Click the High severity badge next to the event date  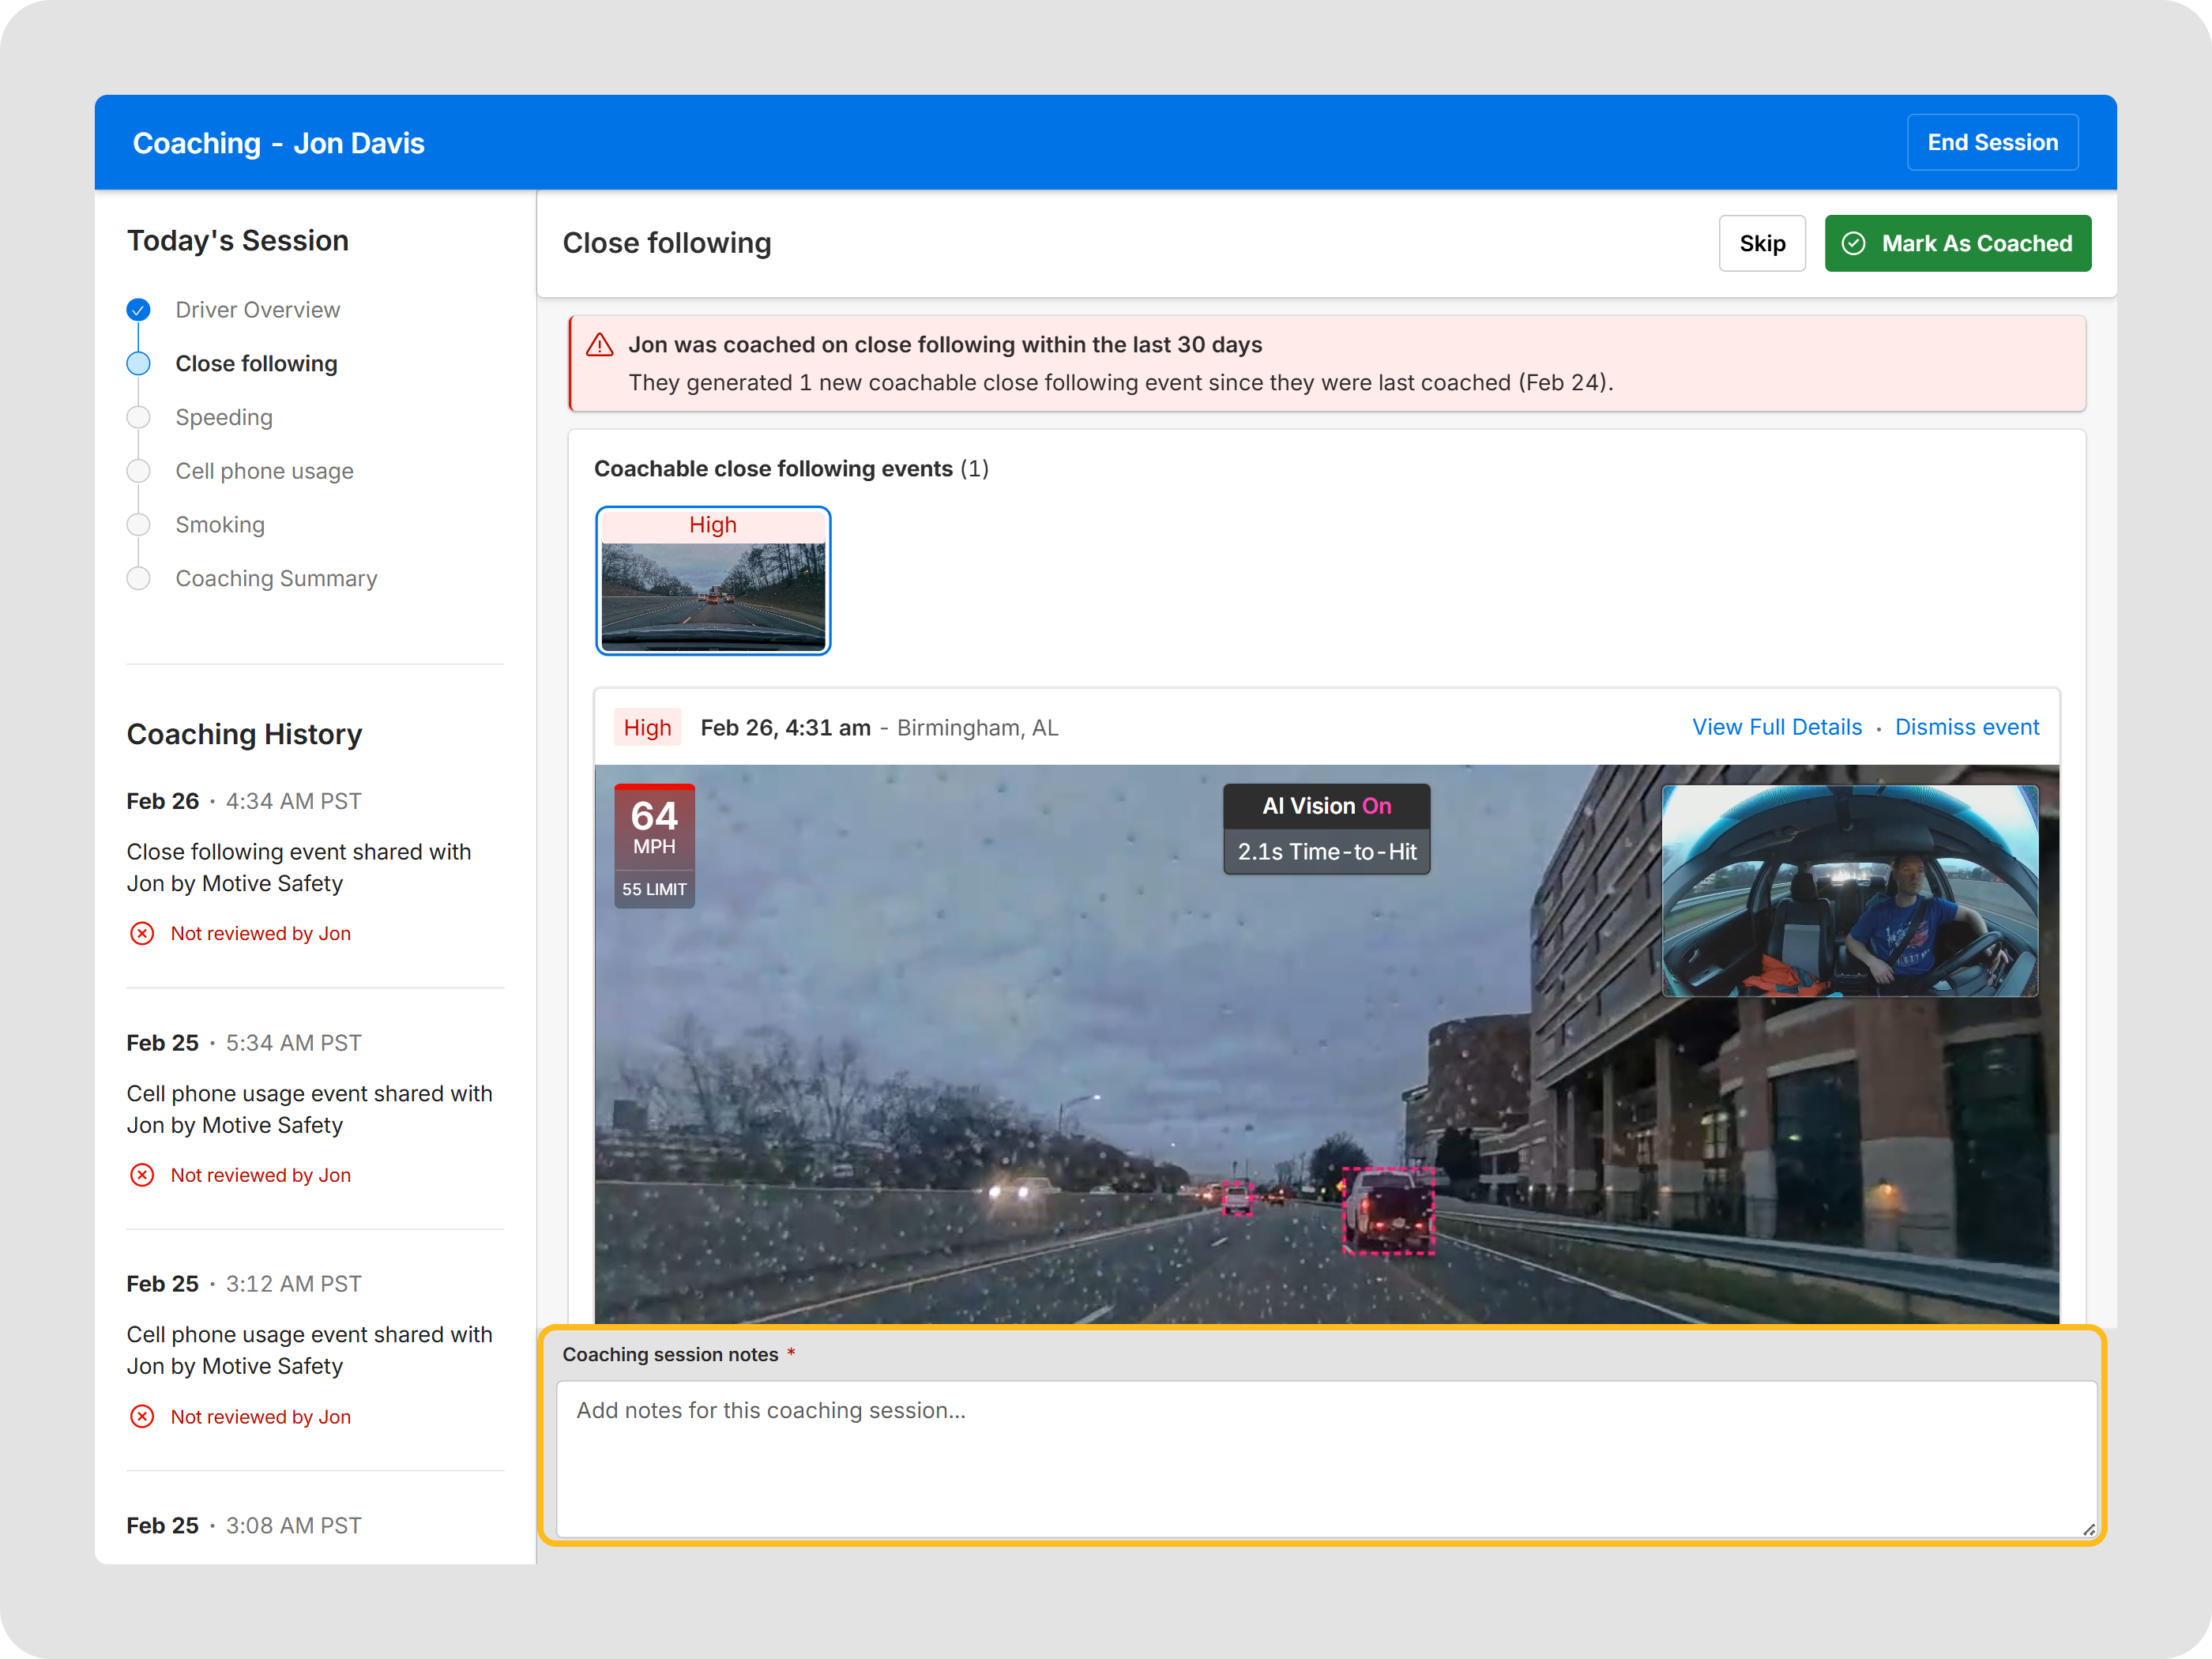click(647, 727)
